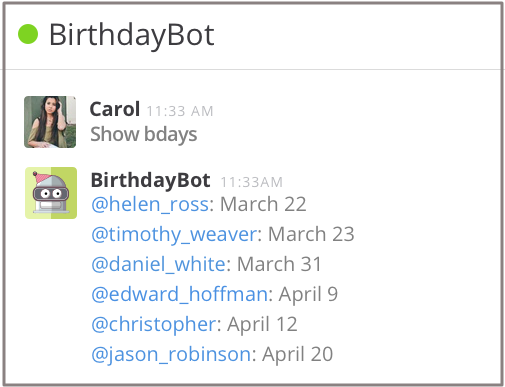Click the BirthdayBot message 11:33AM timestamp
505x387 pixels.
(x=251, y=182)
